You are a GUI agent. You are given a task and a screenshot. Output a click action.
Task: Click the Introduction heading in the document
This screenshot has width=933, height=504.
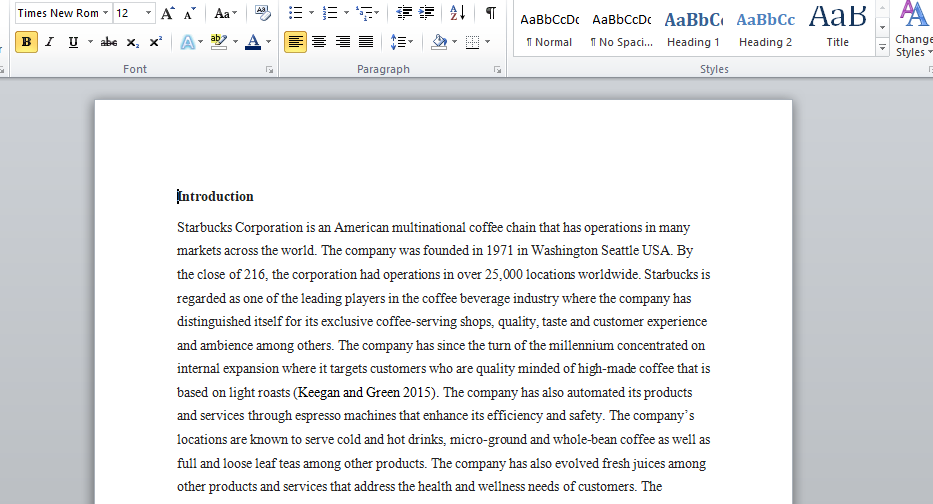(x=215, y=196)
